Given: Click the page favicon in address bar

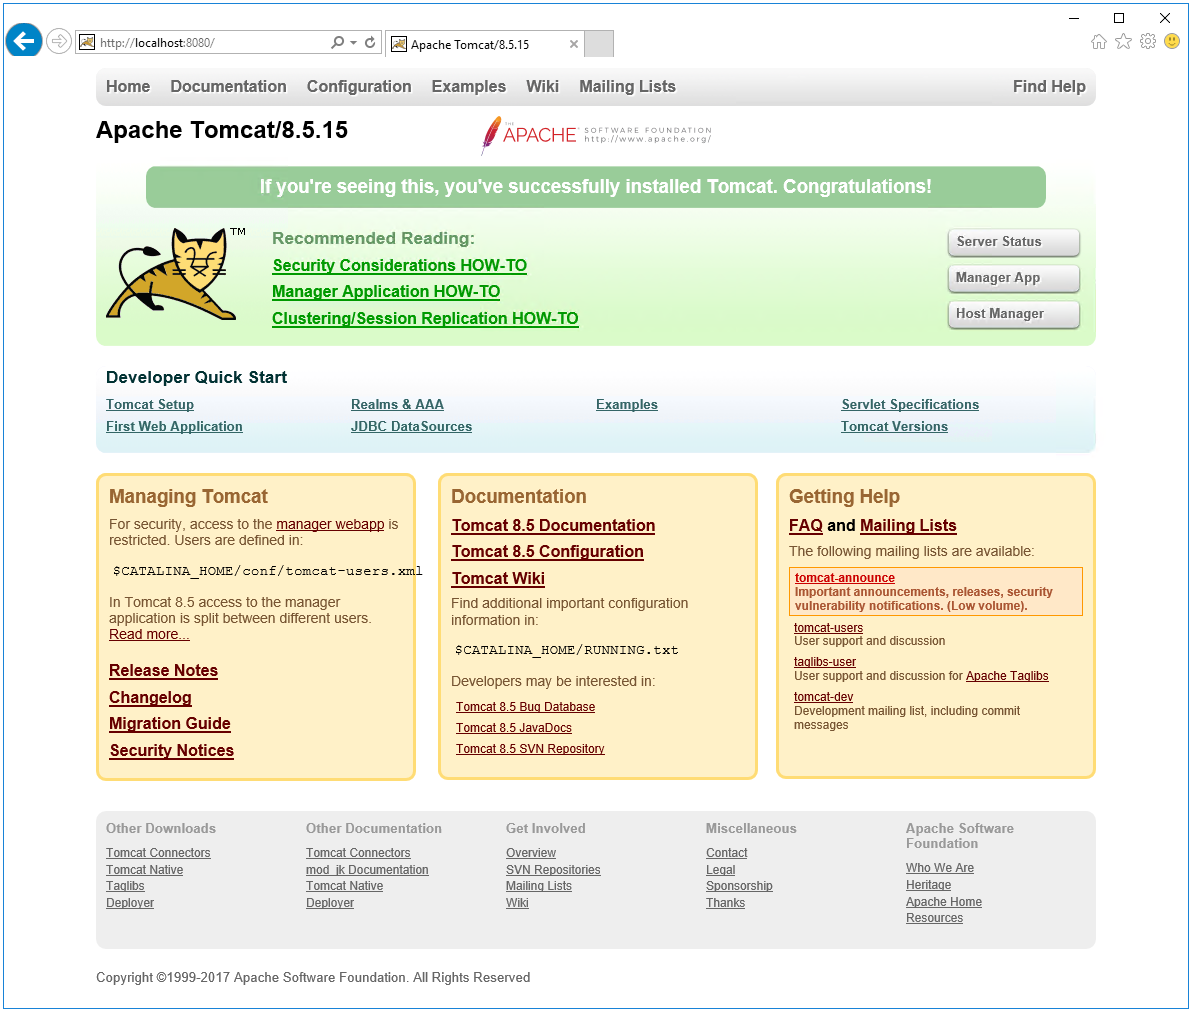Looking at the screenshot, I should [x=87, y=43].
